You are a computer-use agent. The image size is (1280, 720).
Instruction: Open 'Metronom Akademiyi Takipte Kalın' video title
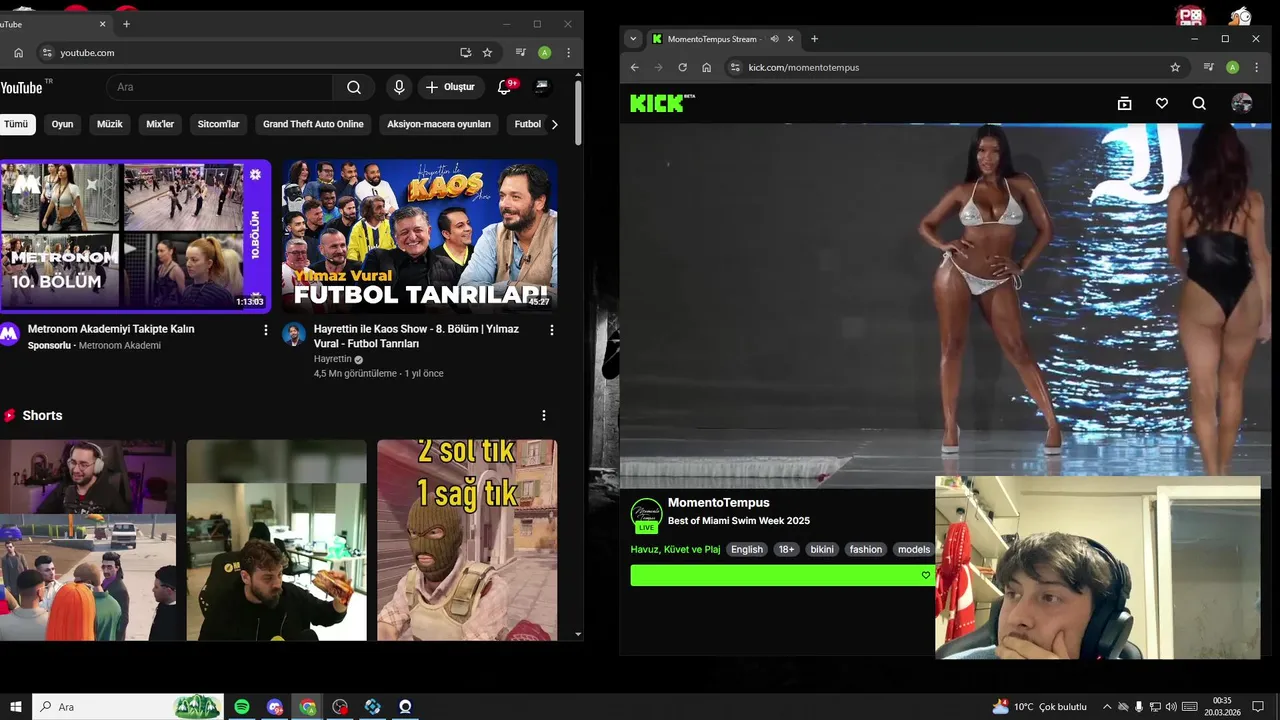pos(111,329)
